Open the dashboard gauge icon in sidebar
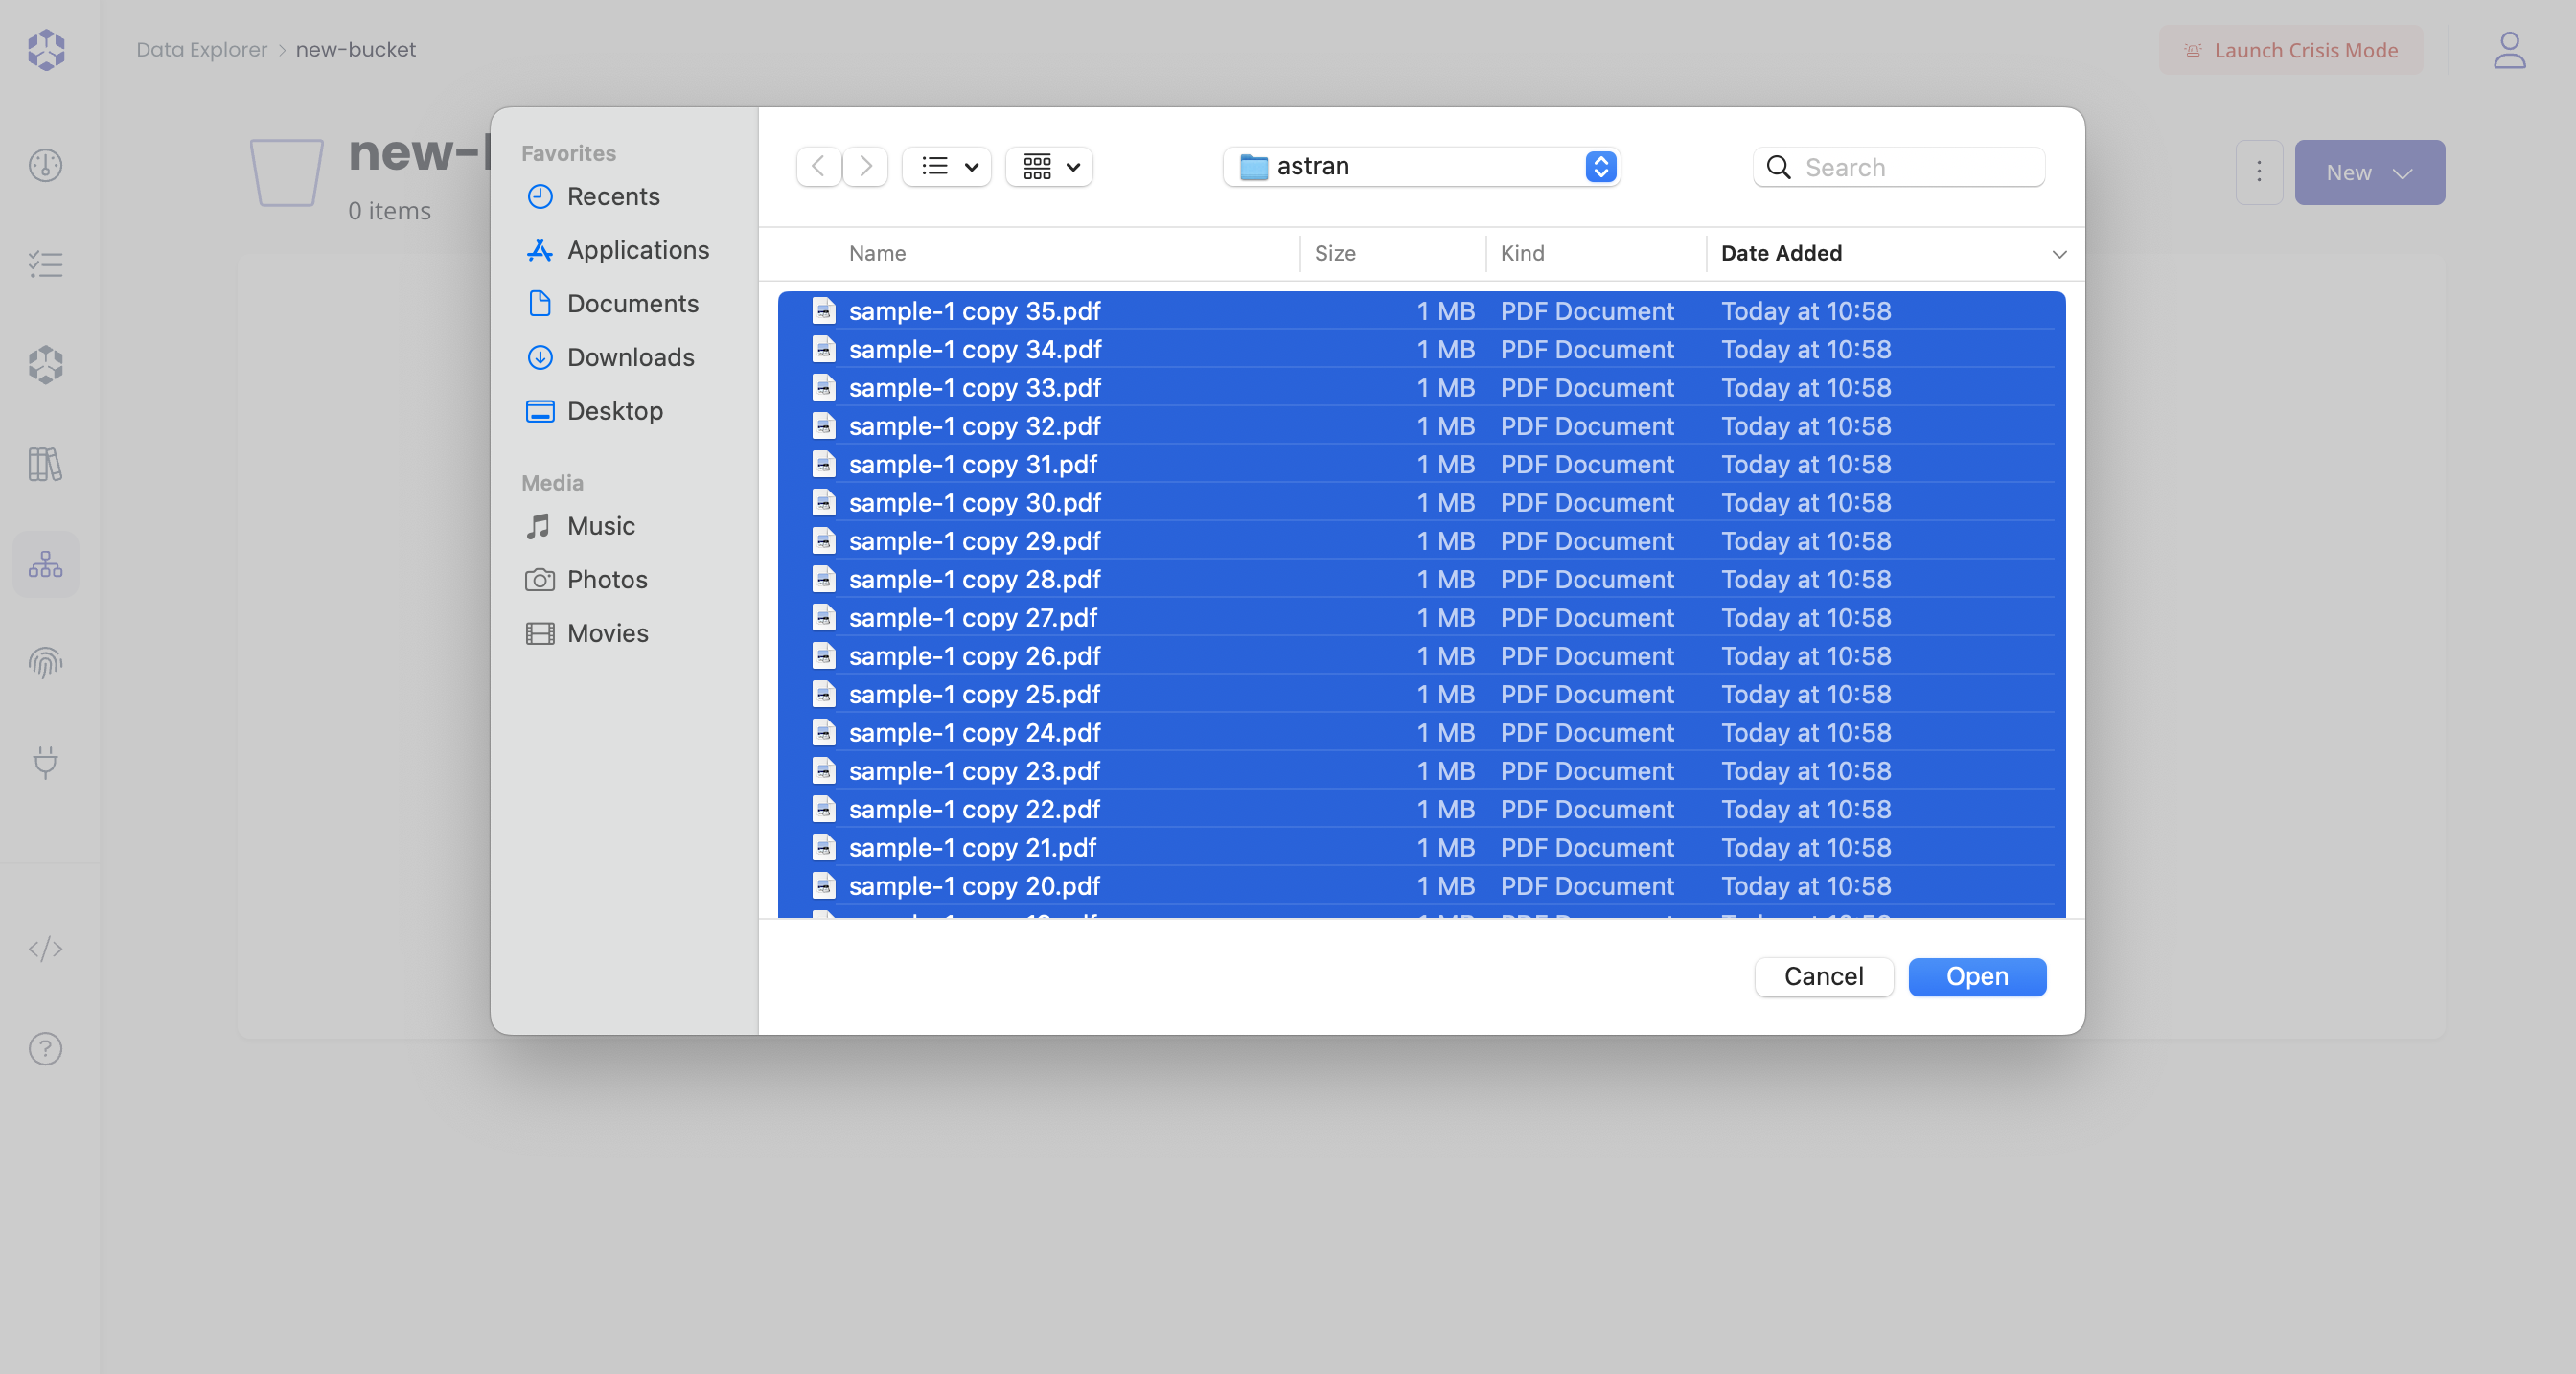Screen dimensions: 2576x1374 point(45,165)
